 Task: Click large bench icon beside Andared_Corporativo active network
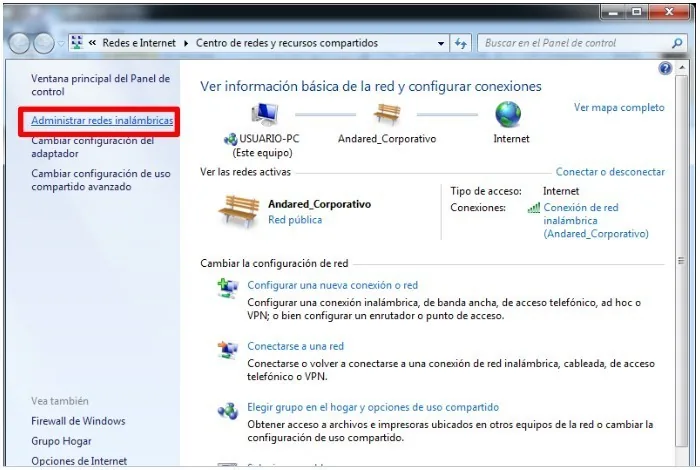(x=239, y=211)
